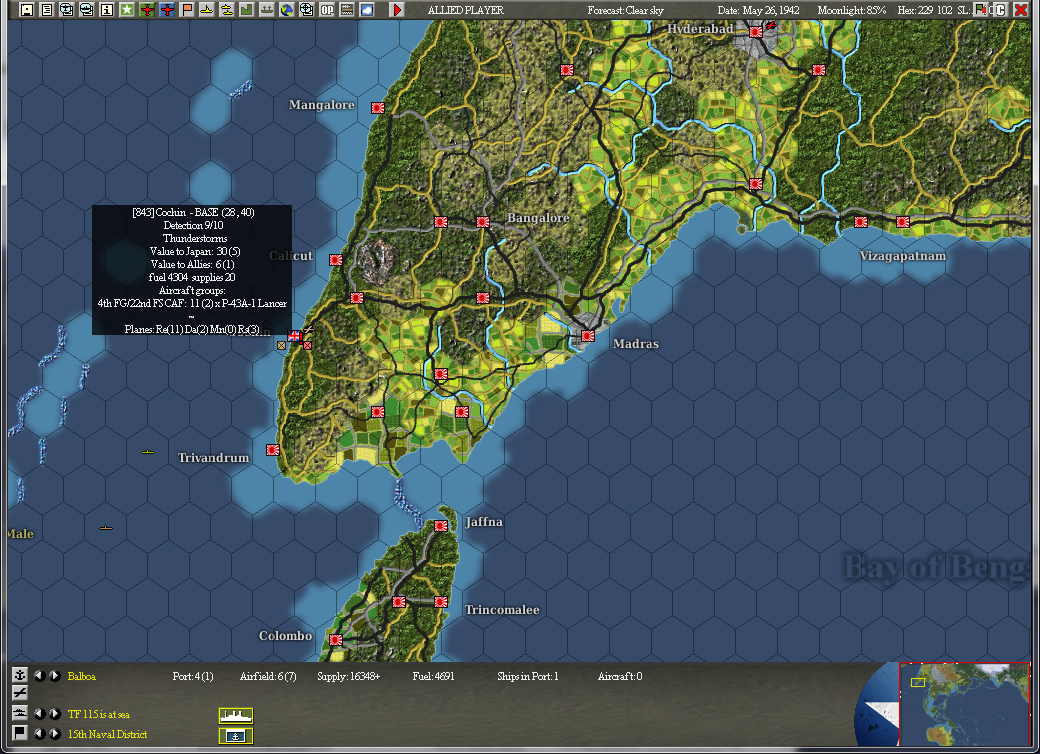1040x754 pixels.
Task: Click the warship silhouette button in TF 115 row
Action: 235,716
